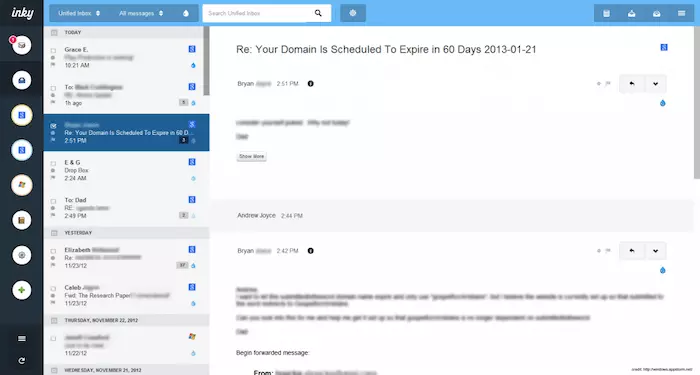
Task: Check the '1h ago' email checkbox
Action: [53, 88]
